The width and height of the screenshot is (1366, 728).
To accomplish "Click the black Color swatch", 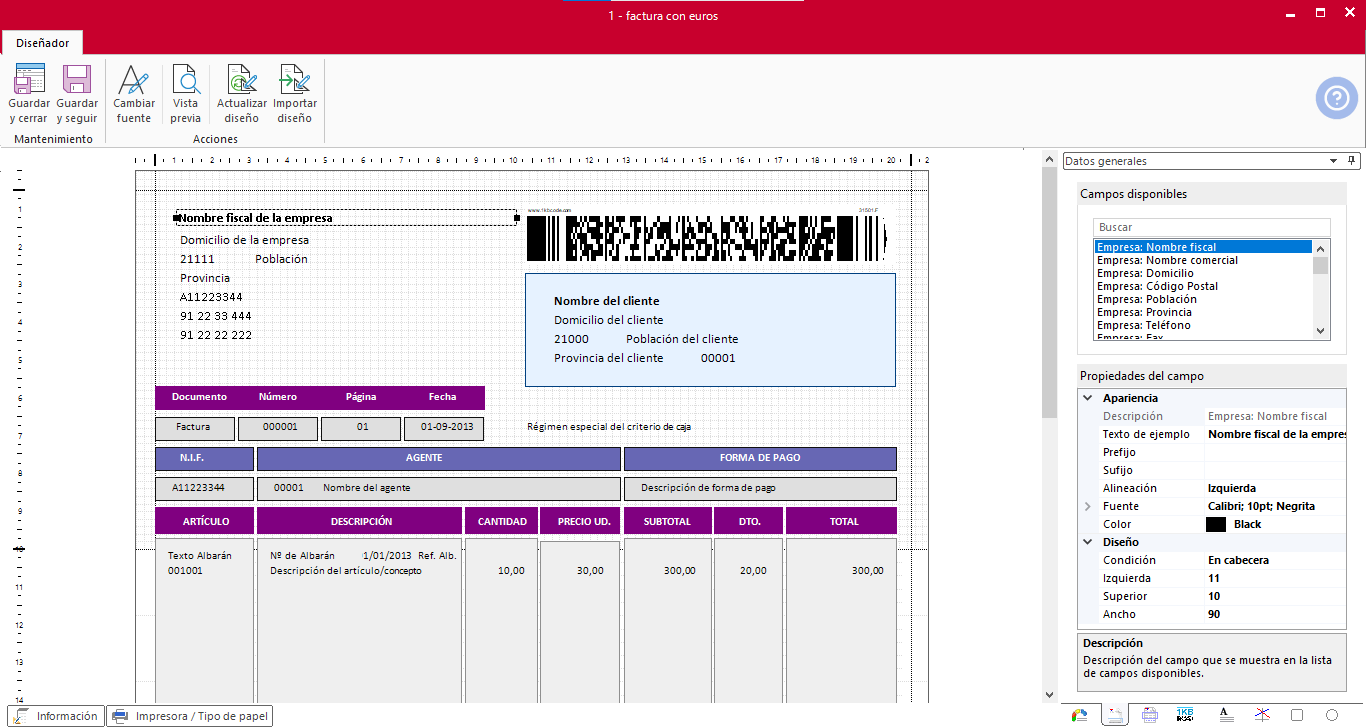I will click(x=1216, y=524).
